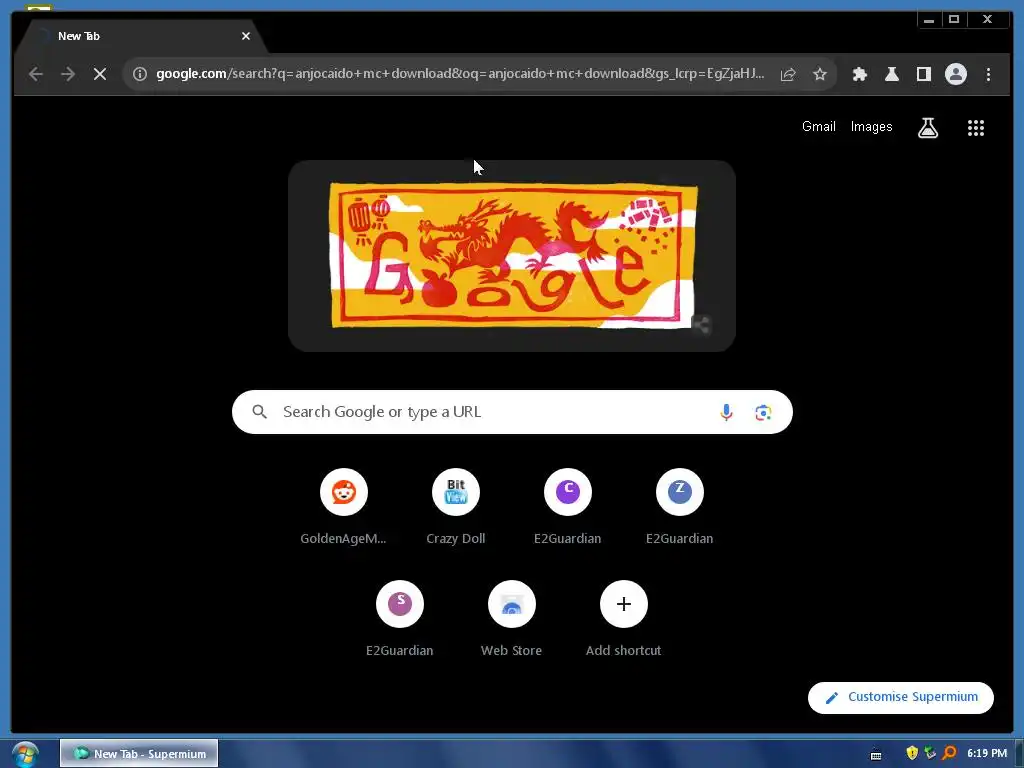Click the forward navigation arrow

point(68,74)
